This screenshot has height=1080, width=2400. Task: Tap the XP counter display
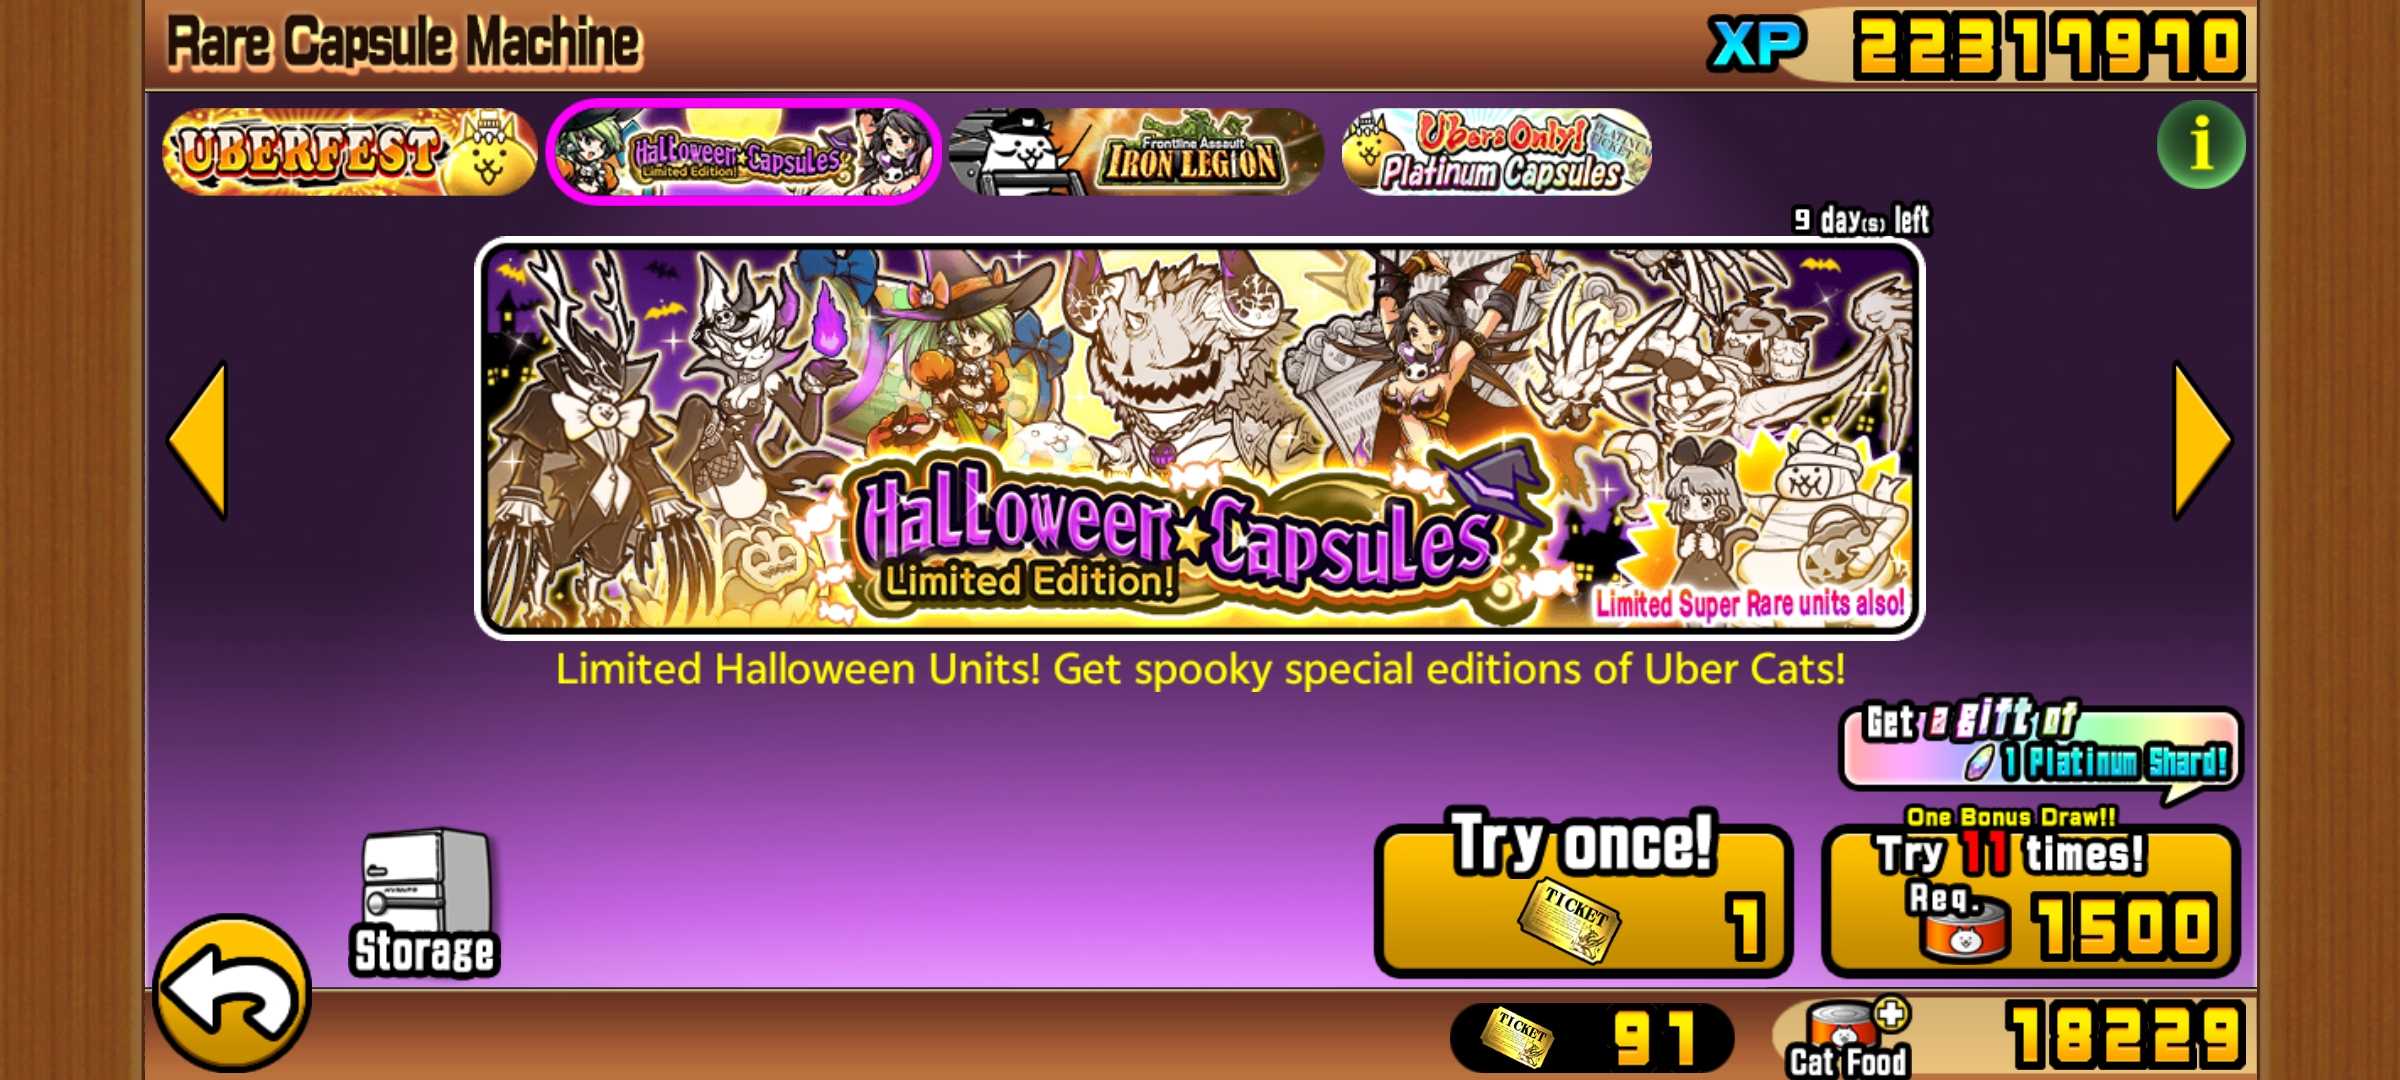pos(1975,45)
